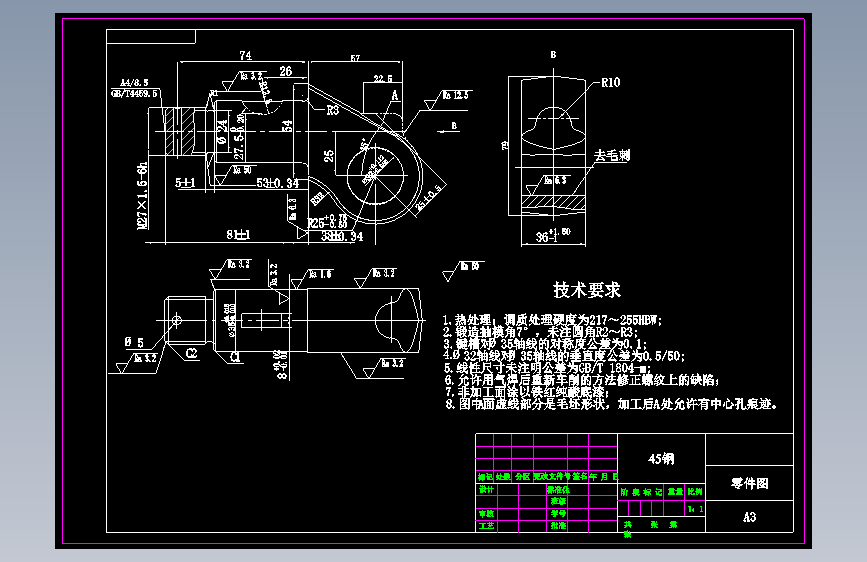Click the A4/8.5 center hole callout
Screen dimensions: 867x562
[134, 82]
